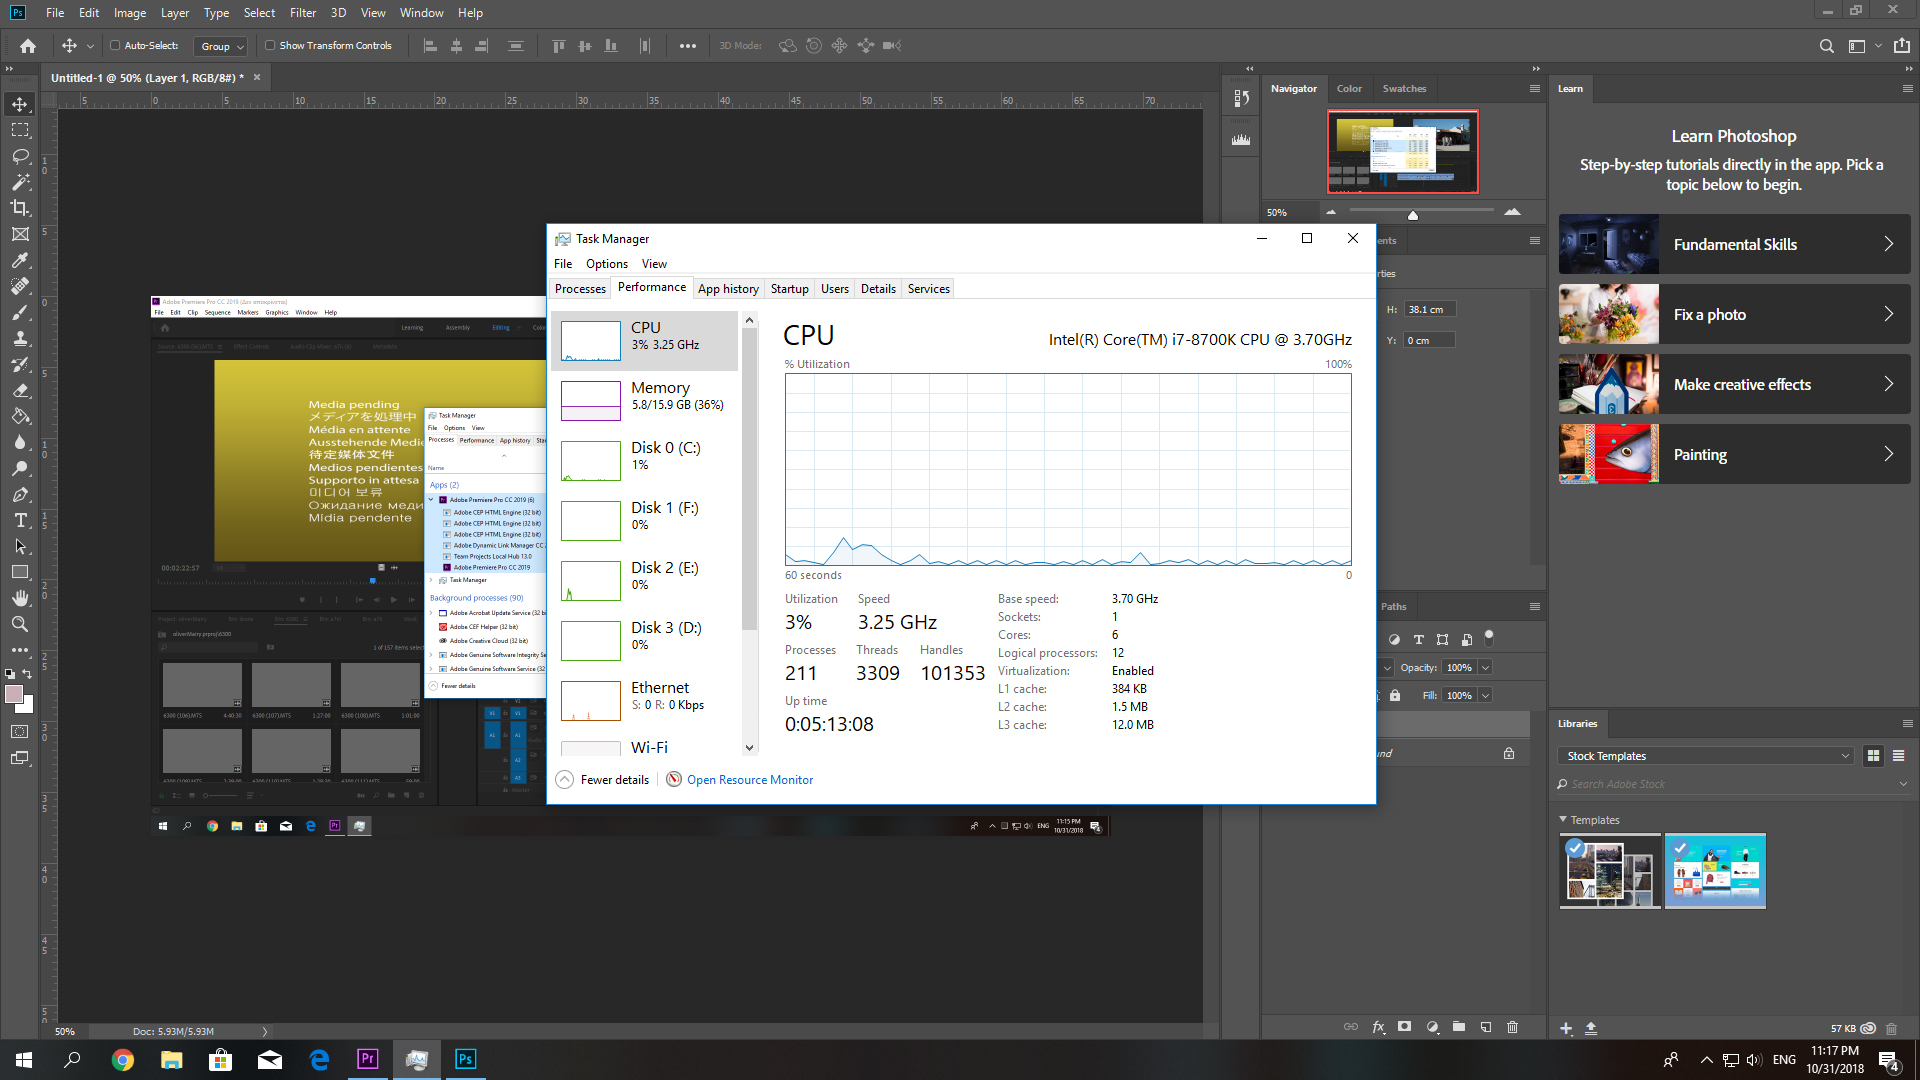Viewport: 1920px width, 1080px height.
Task: Switch Libraries to list view
Action: pos(1898,756)
